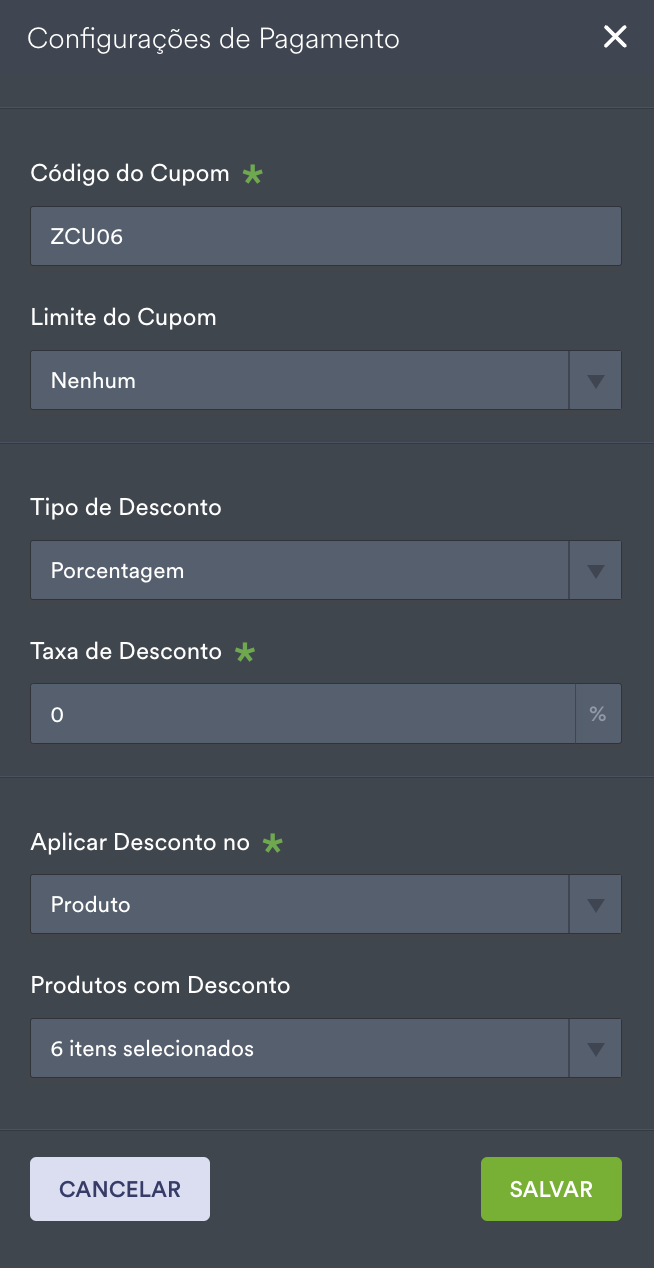Screen dimensions: 654x1268
Task: Open the dropdown showing Produto
Action: coord(299,905)
